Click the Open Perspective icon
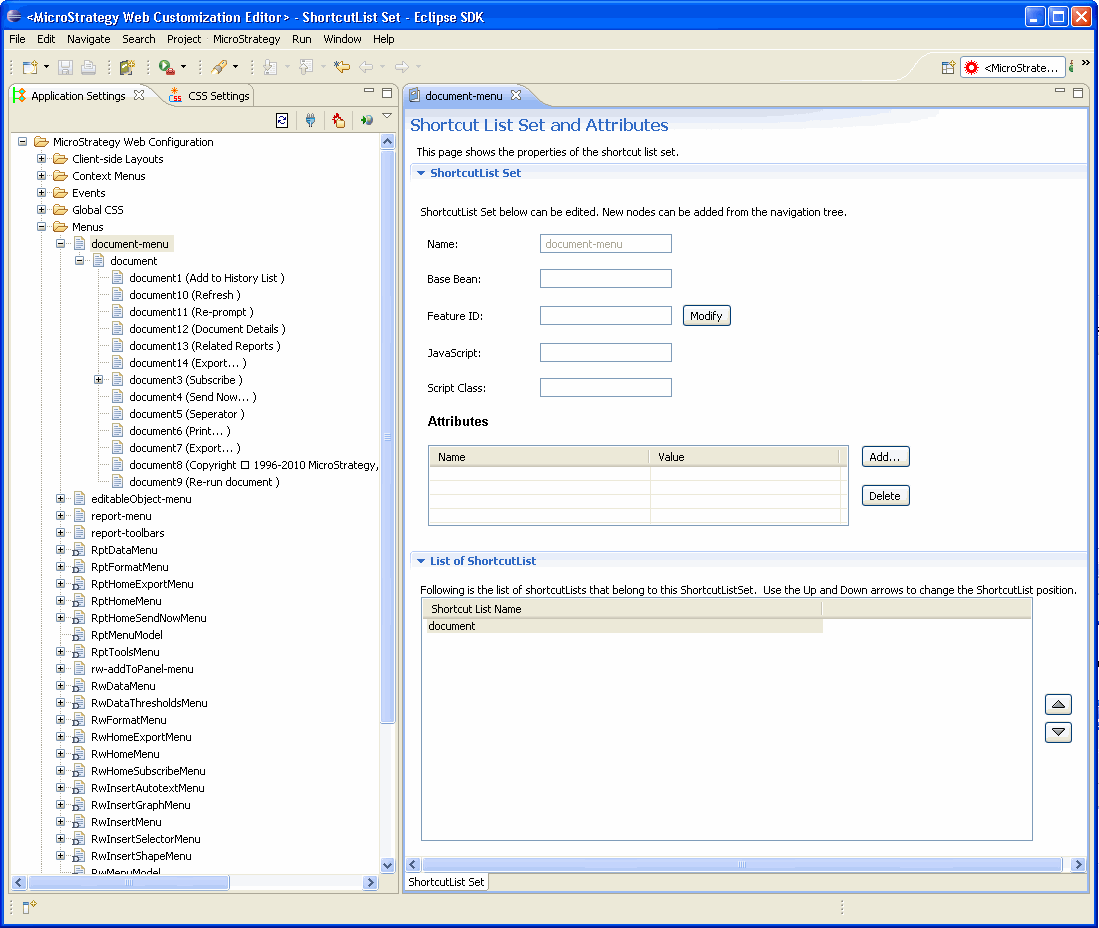 [948, 68]
